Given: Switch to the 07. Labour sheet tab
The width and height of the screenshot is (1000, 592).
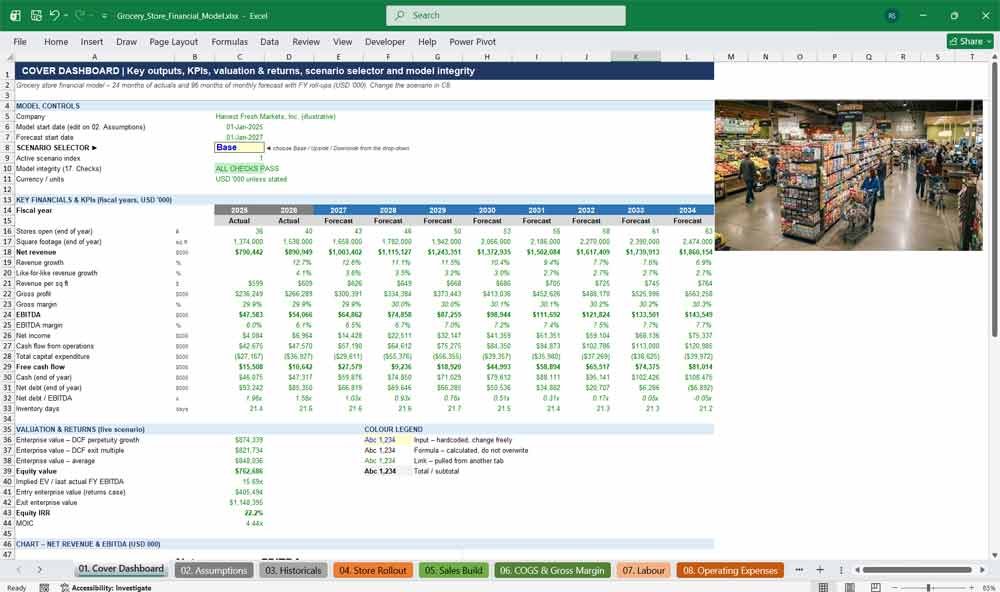Looking at the screenshot, I should [x=643, y=570].
